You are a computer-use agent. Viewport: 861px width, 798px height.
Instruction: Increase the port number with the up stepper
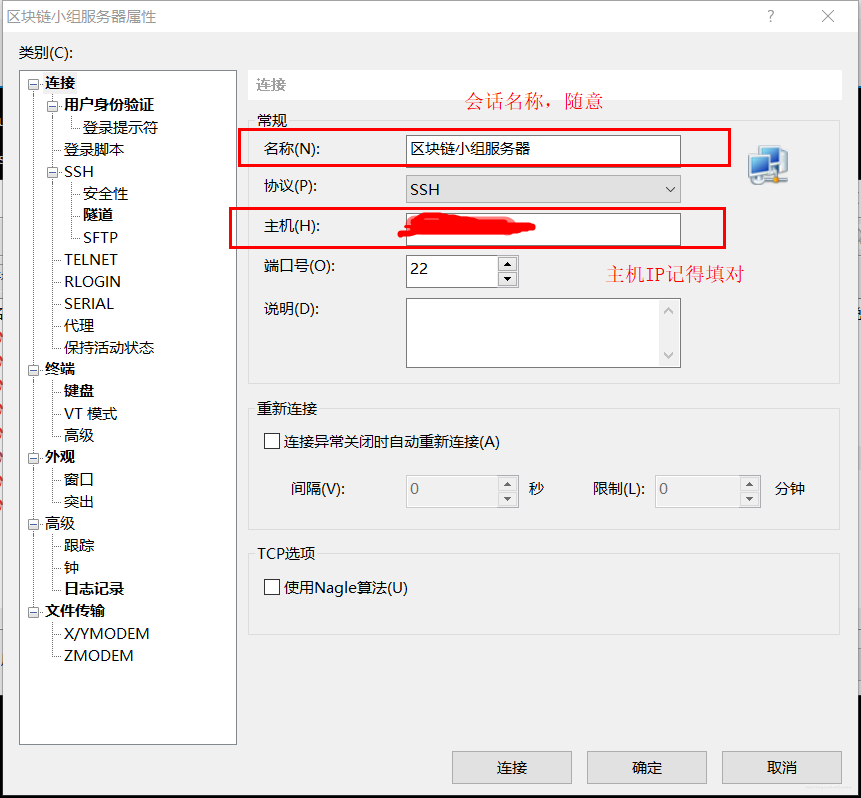[507, 262]
